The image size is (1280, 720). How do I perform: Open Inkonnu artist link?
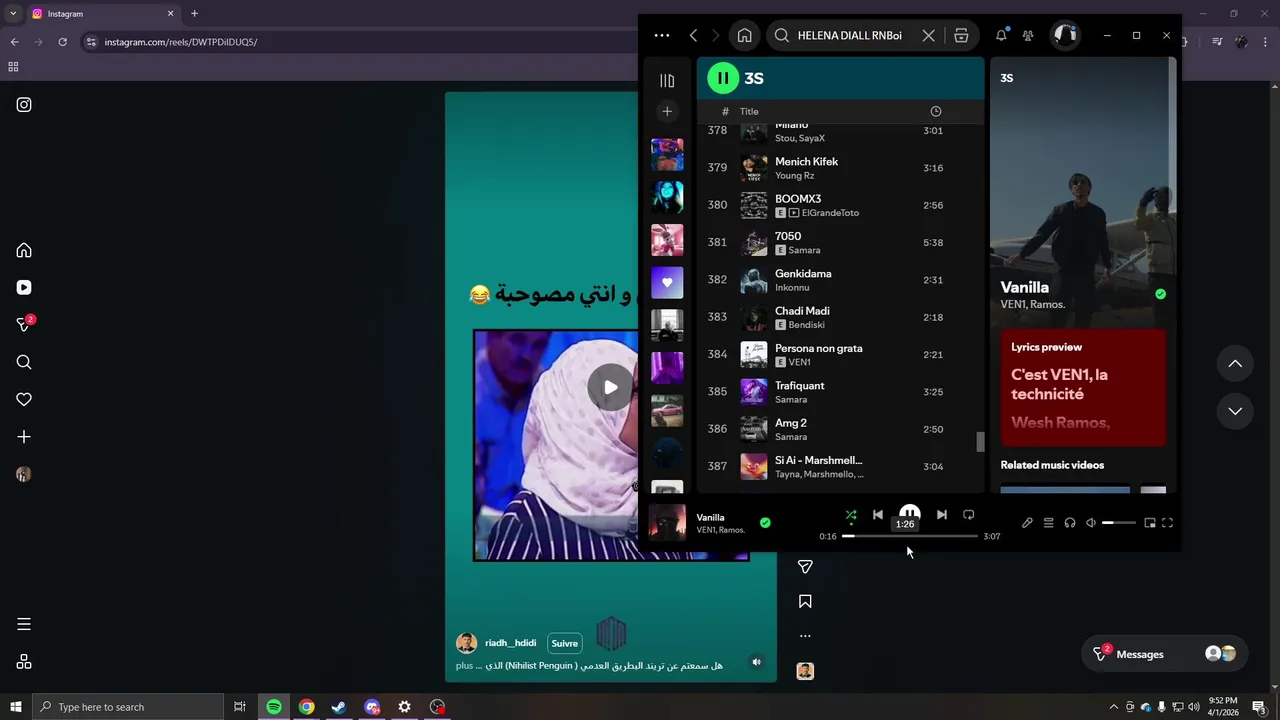792,288
